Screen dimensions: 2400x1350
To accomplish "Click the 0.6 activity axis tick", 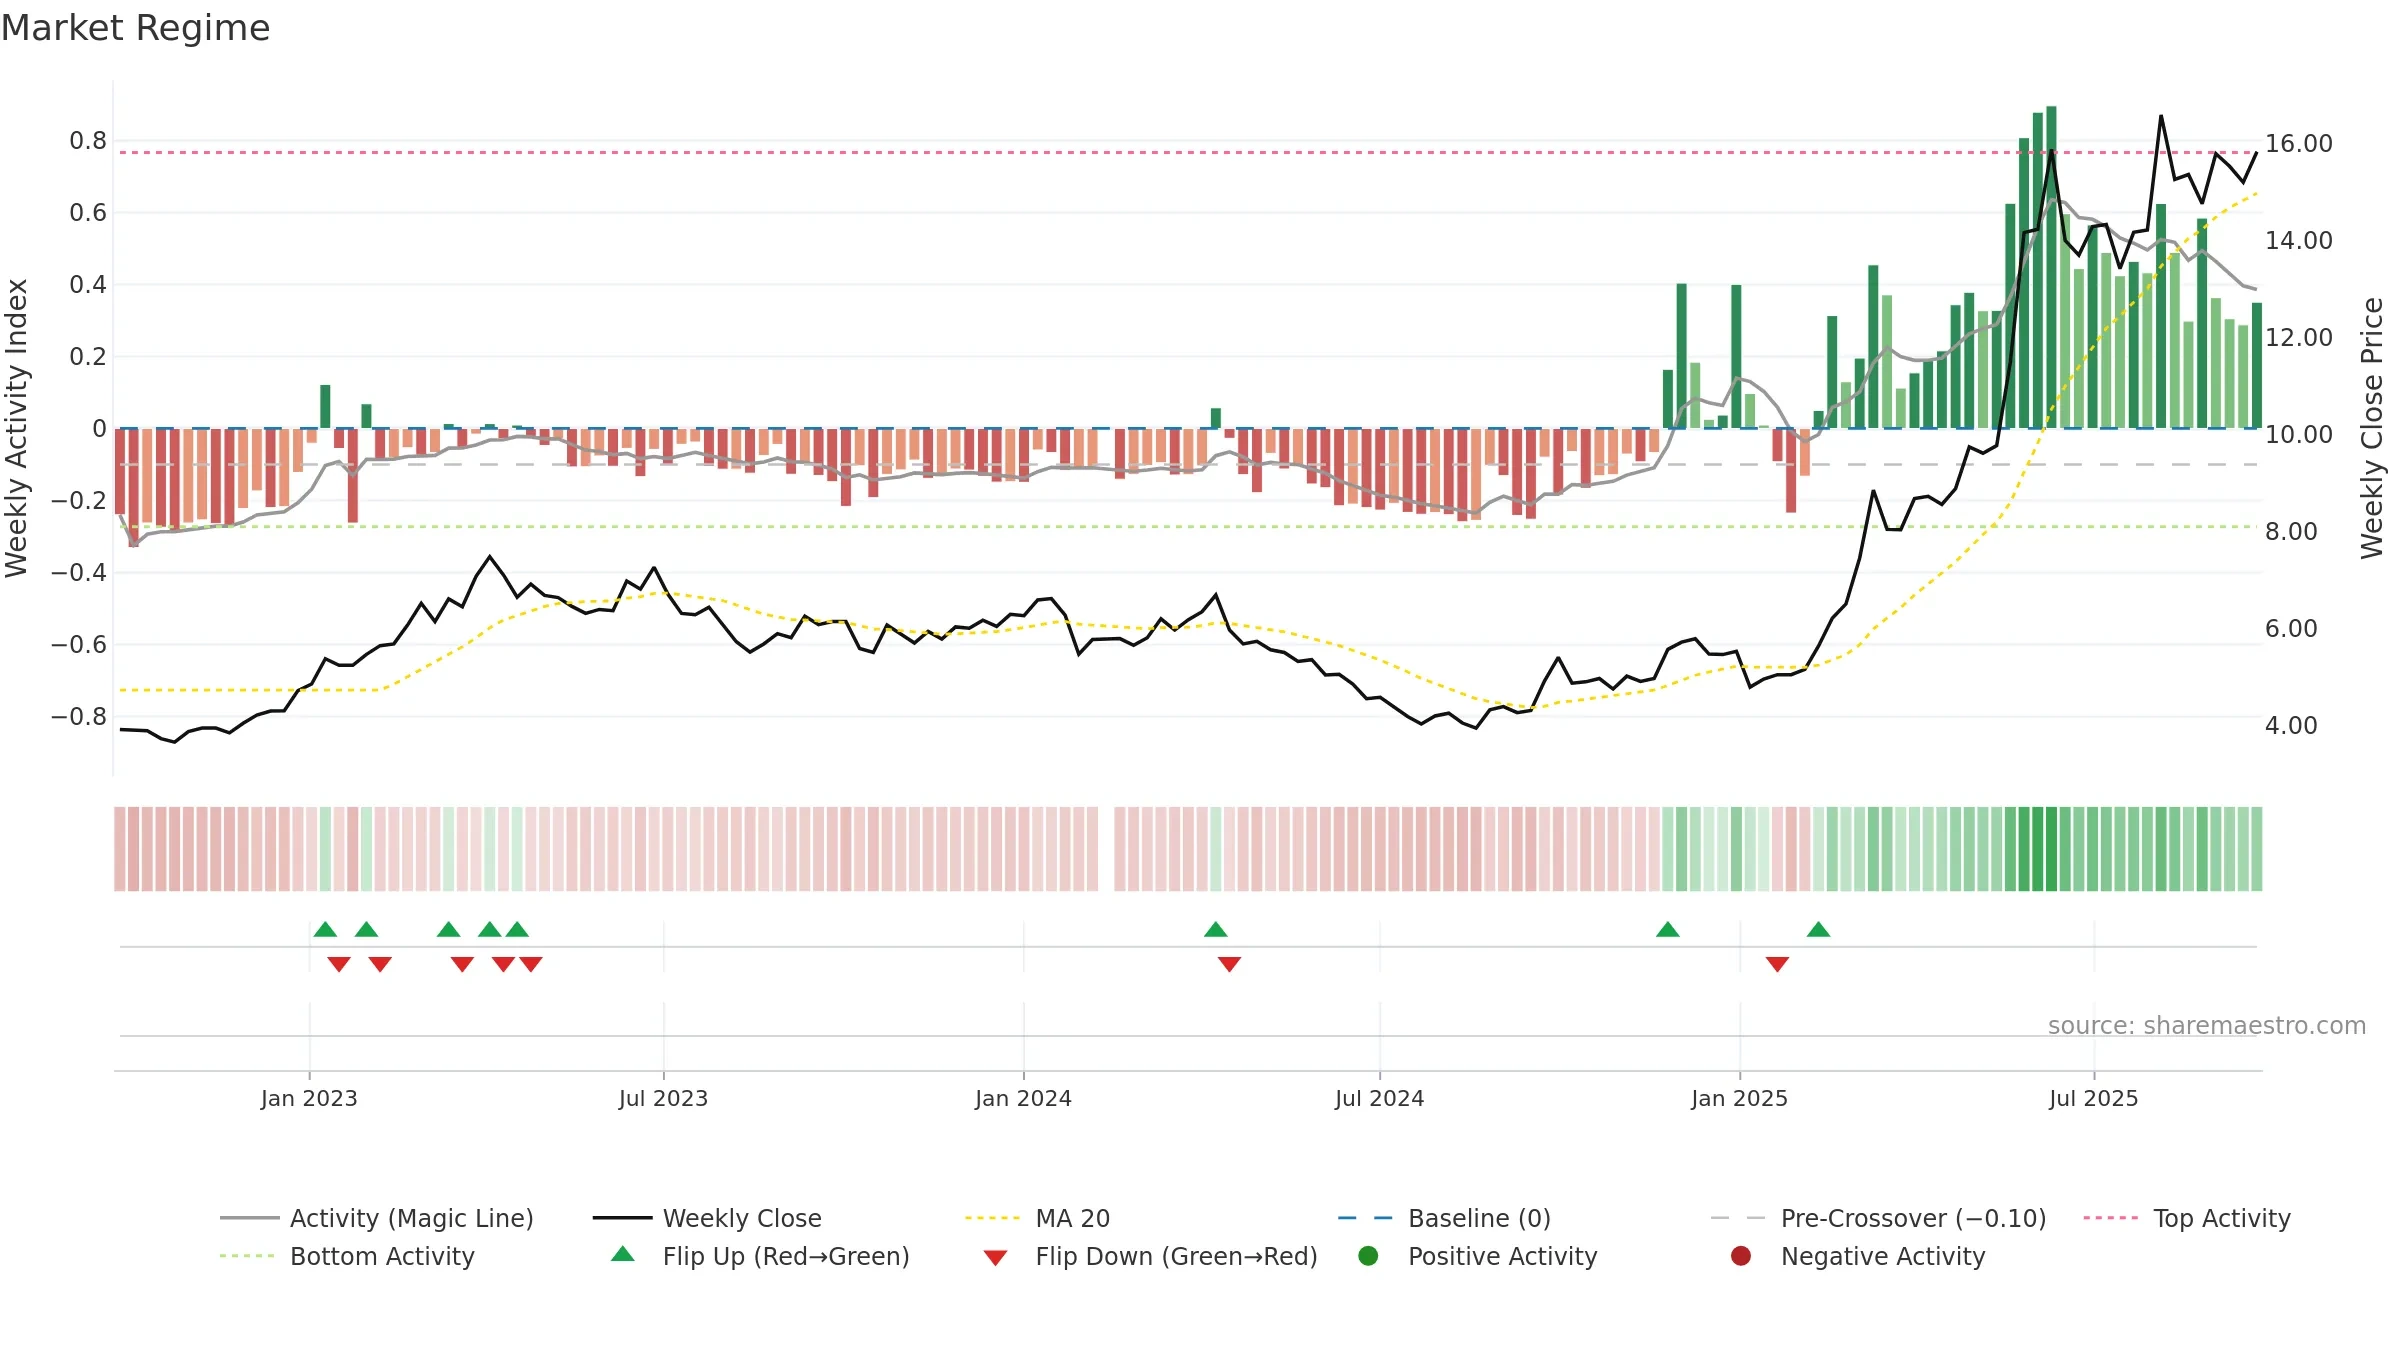I will click(x=88, y=213).
